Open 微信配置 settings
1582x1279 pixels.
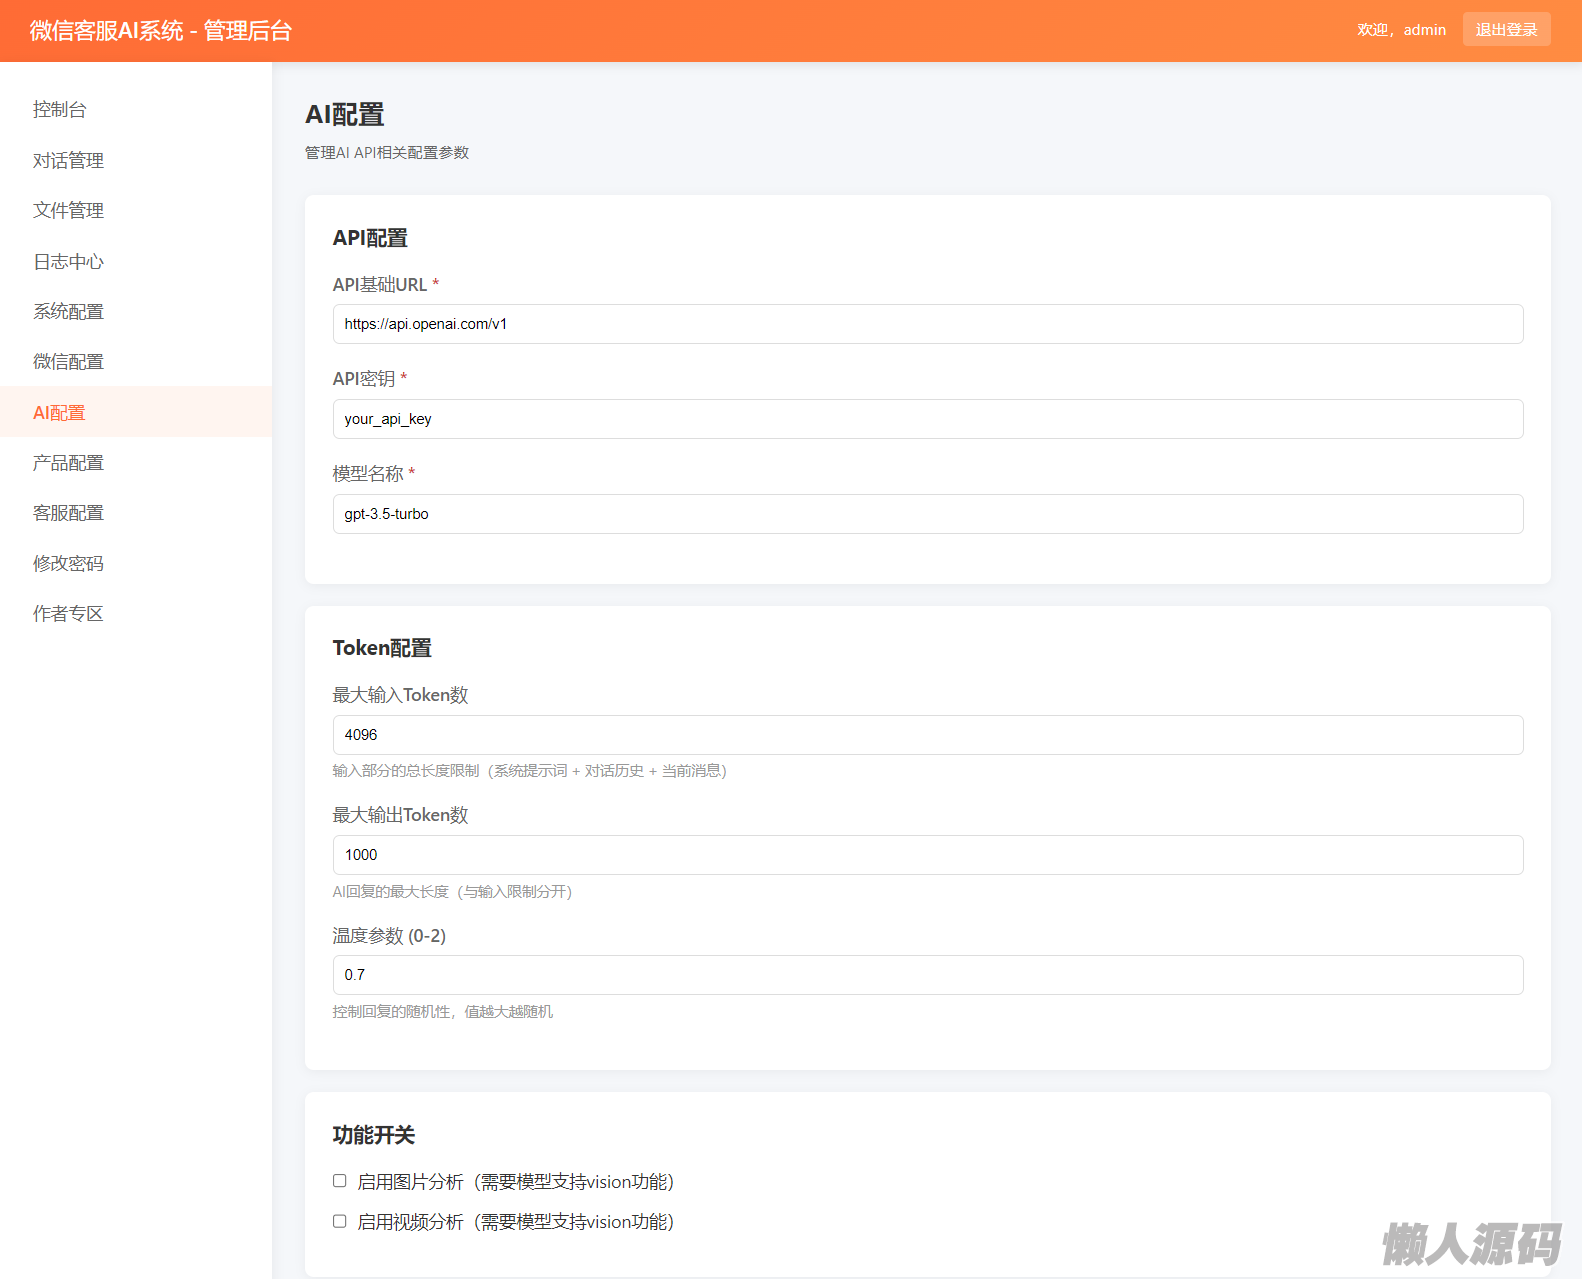coord(68,361)
